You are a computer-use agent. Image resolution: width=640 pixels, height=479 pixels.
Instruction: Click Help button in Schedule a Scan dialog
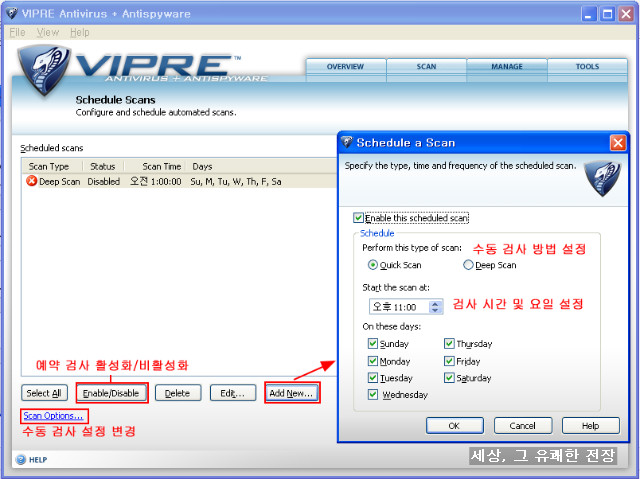point(591,426)
